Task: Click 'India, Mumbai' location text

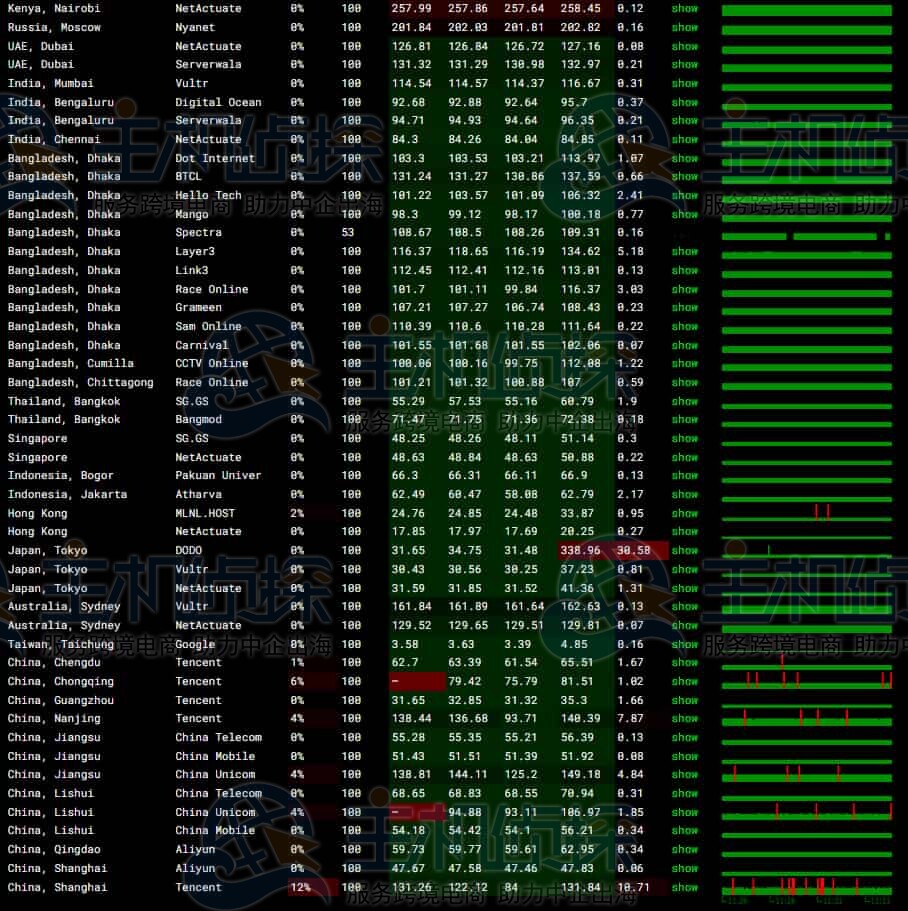Action: (50, 84)
